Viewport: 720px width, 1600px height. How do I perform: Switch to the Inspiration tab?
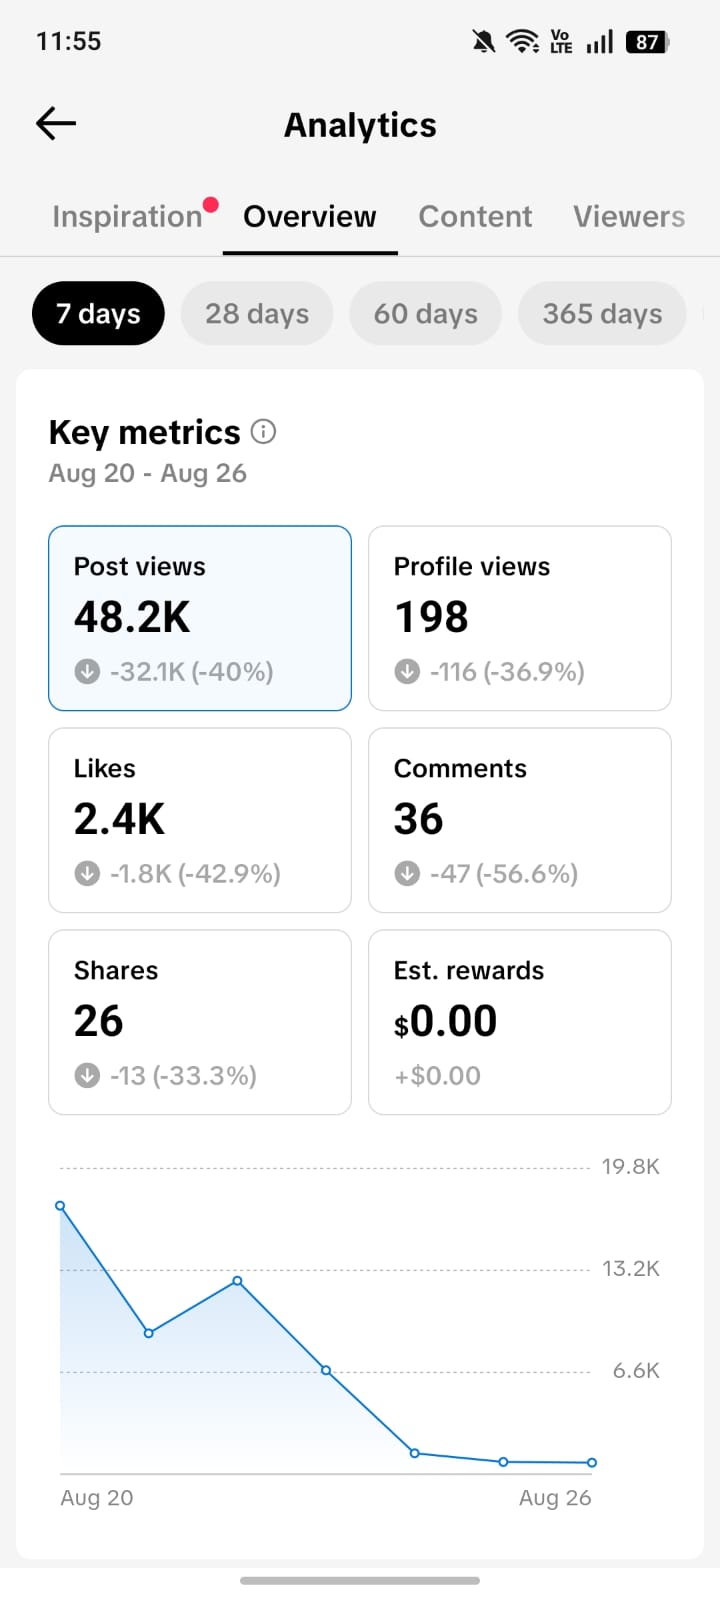(x=127, y=216)
